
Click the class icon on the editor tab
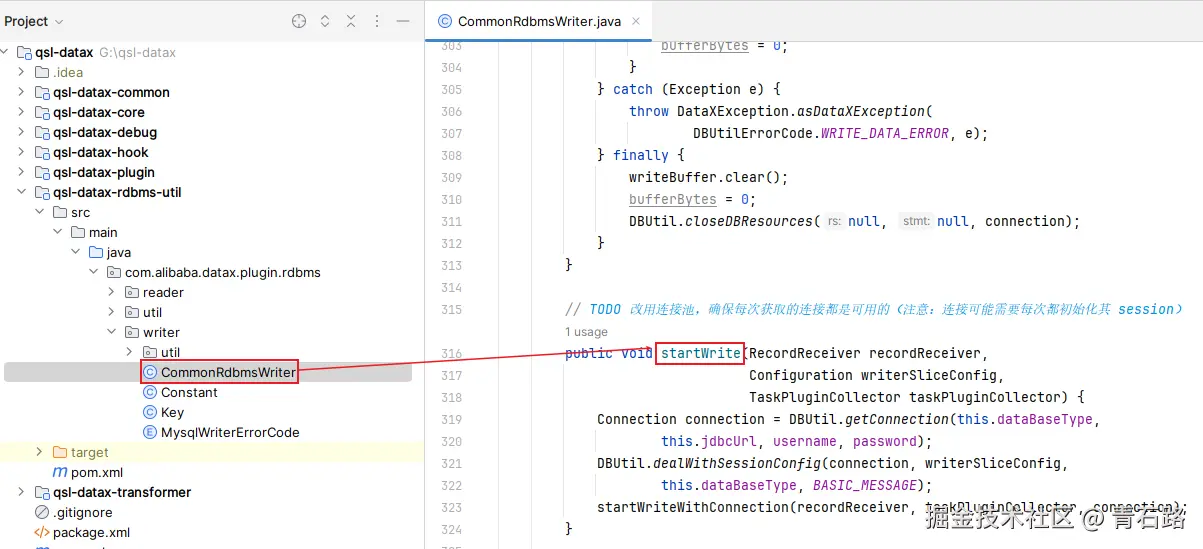pos(444,21)
